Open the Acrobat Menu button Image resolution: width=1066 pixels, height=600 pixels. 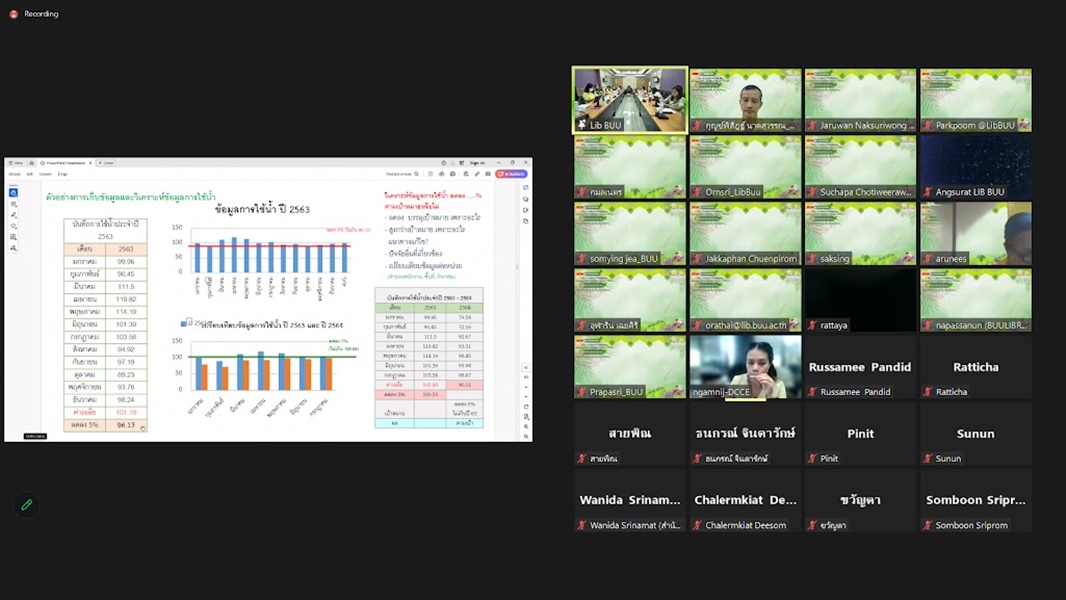click(16, 163)
